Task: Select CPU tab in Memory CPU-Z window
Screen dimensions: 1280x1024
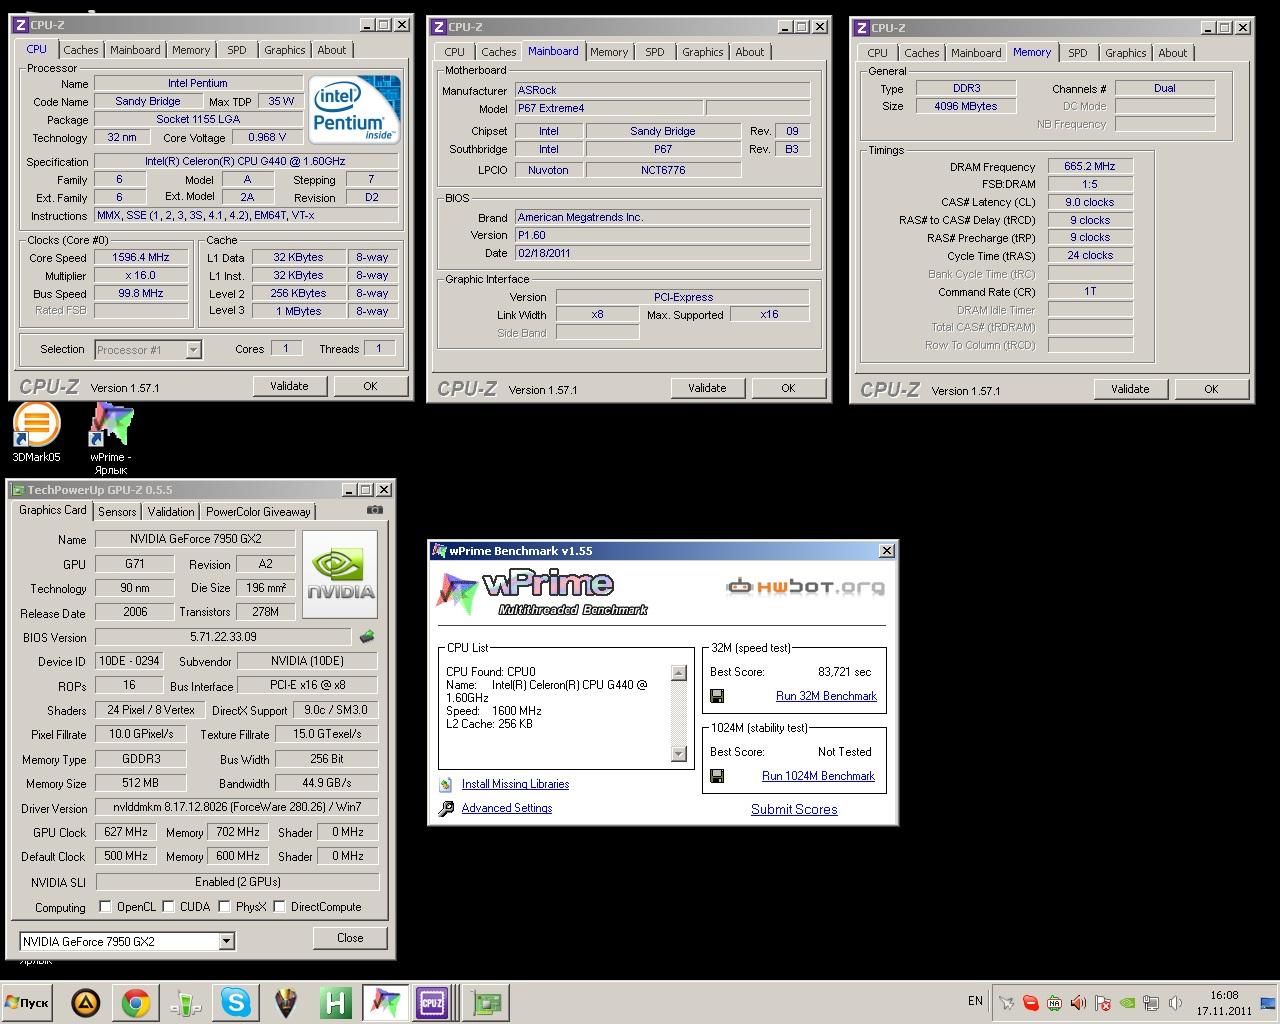Action: coord(877,53)
